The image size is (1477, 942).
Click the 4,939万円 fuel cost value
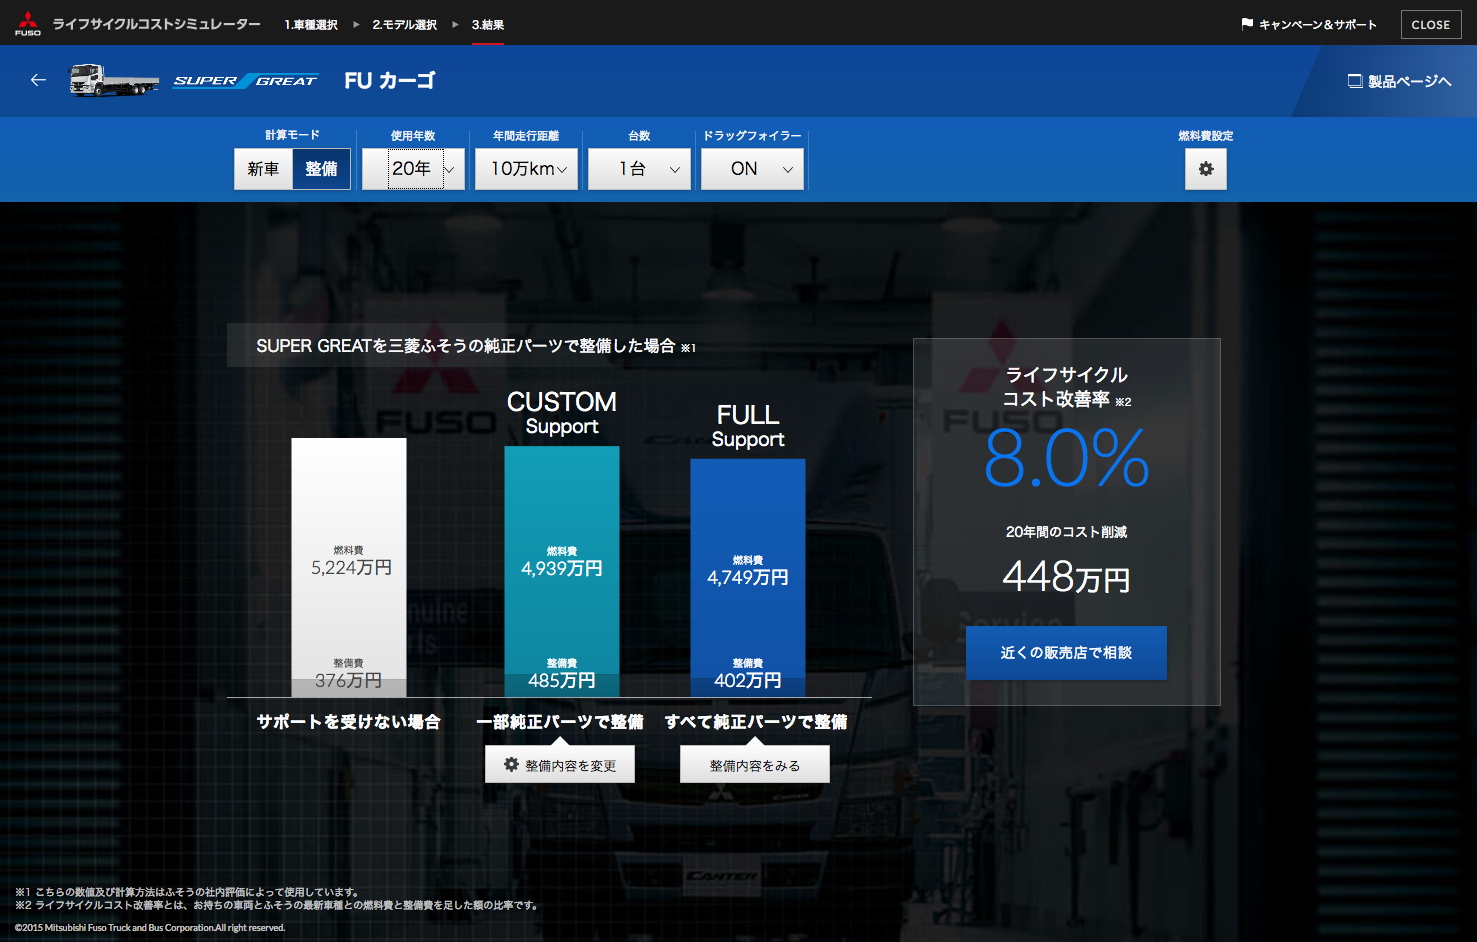562,568
